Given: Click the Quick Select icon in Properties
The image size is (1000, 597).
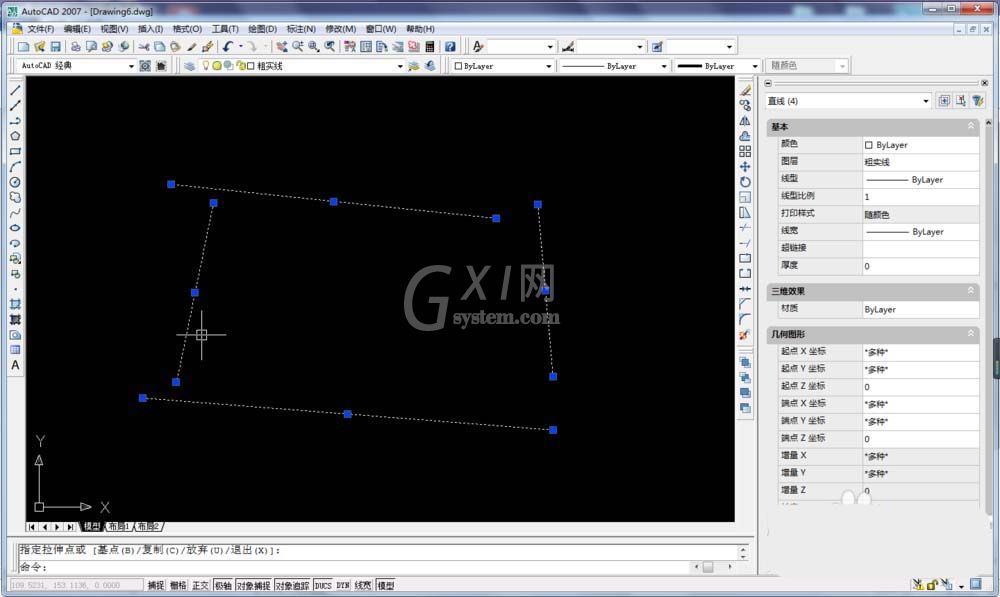Looking at the screenshot, I should pos(978,101).
